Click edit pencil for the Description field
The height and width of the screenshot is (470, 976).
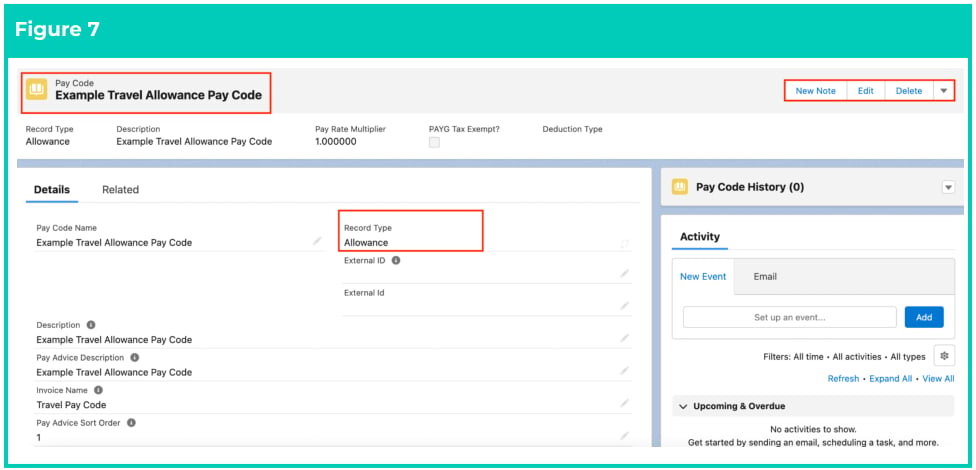click(624, 338)
